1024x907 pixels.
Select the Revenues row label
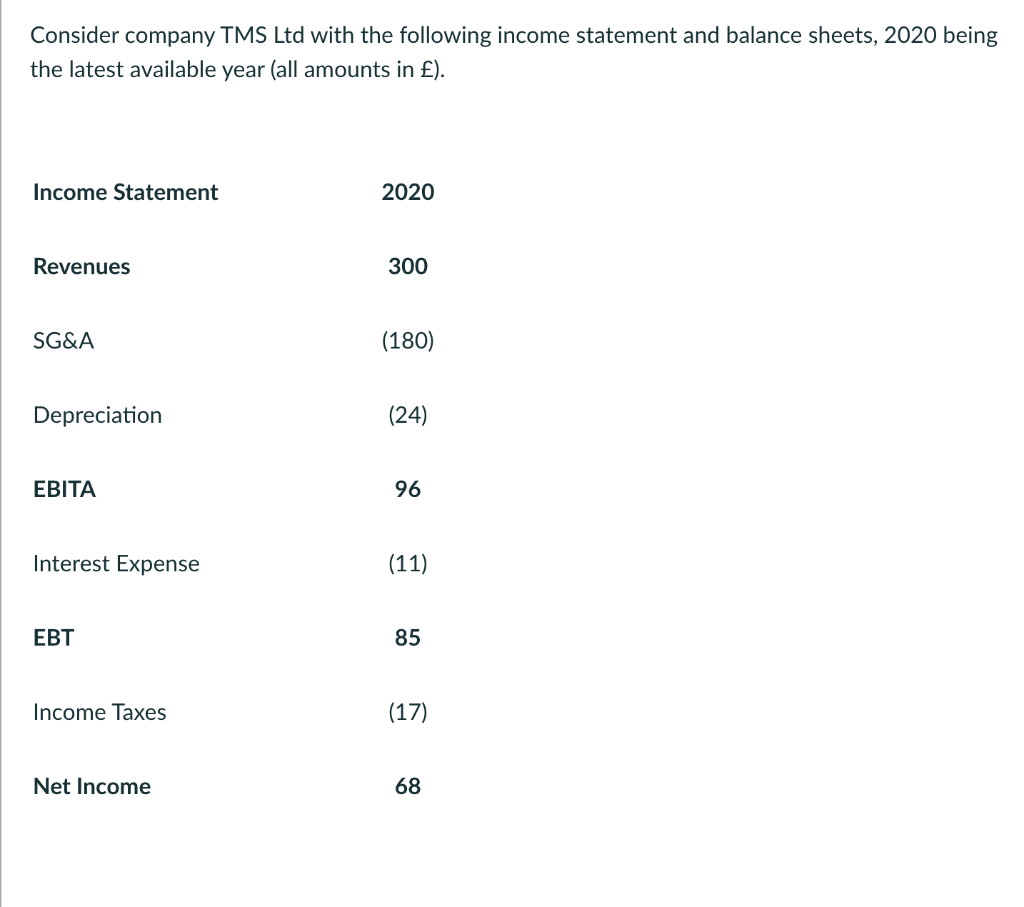point(81,266)
